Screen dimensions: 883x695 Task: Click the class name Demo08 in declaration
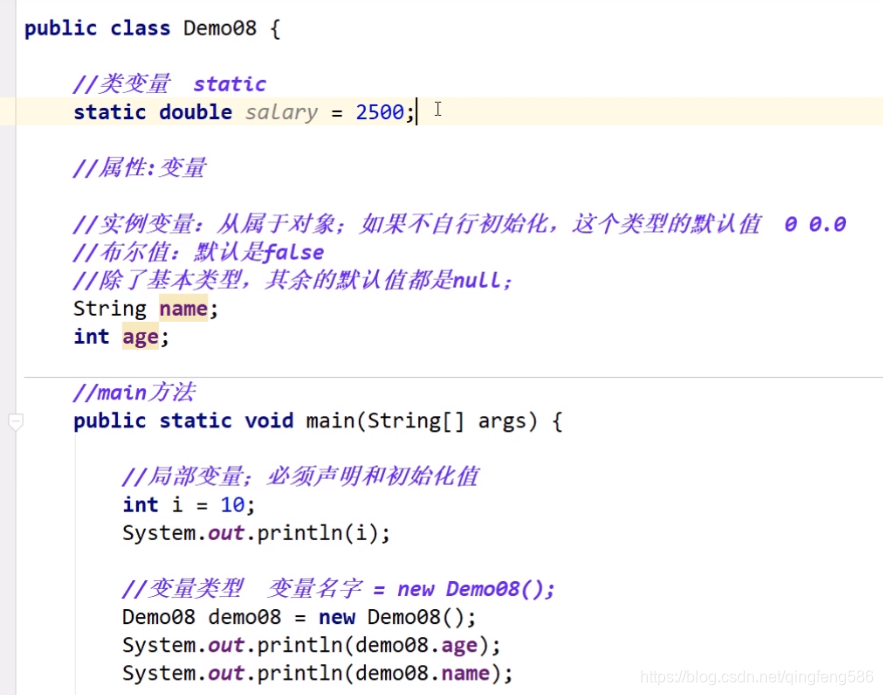220,28
